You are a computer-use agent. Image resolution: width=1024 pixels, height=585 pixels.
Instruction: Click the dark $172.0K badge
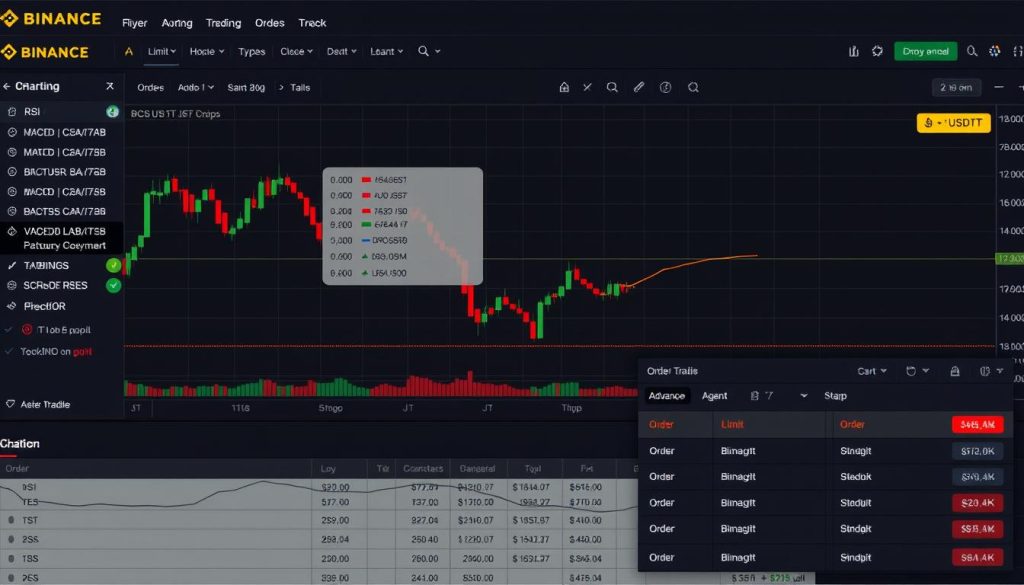pos(978,451)
